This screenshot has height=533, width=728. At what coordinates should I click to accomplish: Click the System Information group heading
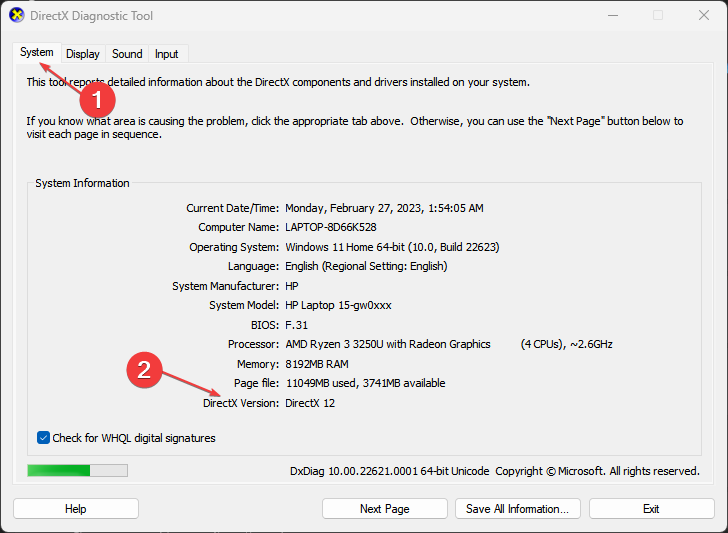(x=82, y=183)
